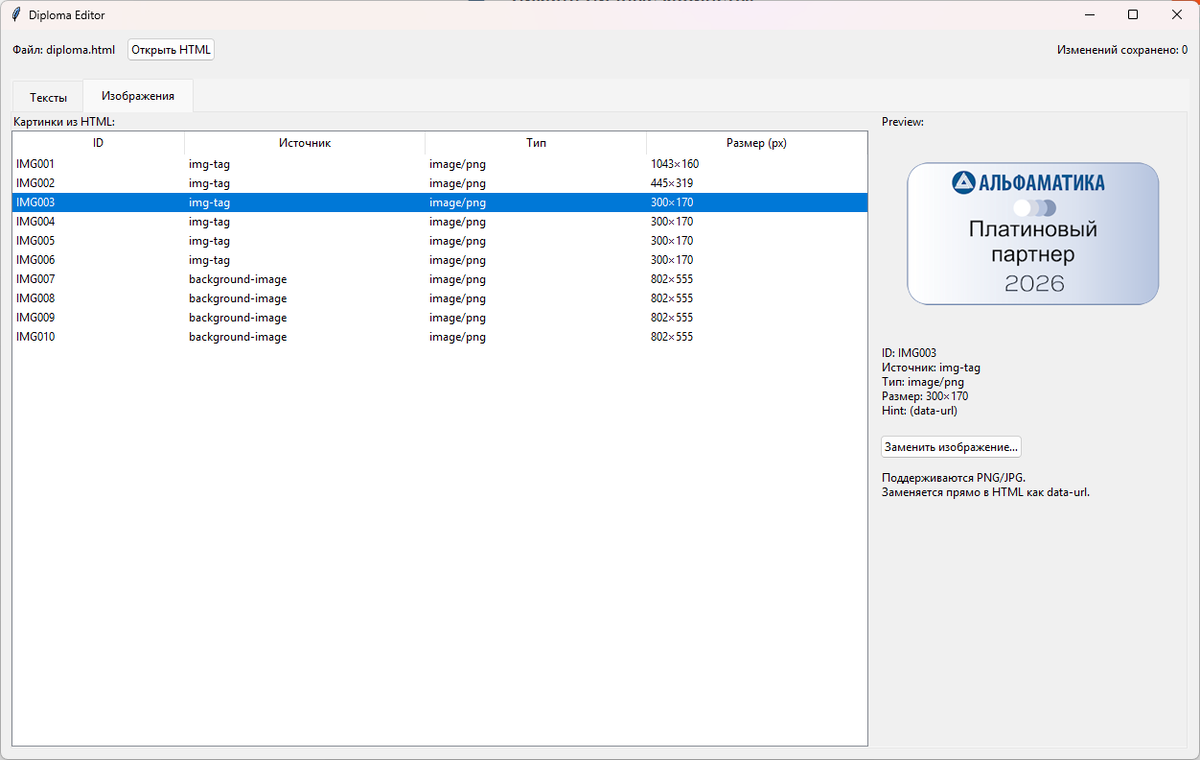Click the Поддерживаются PNG/JPG note
1200x760 pixels.
pyautogui.click(x=953, y=478)
